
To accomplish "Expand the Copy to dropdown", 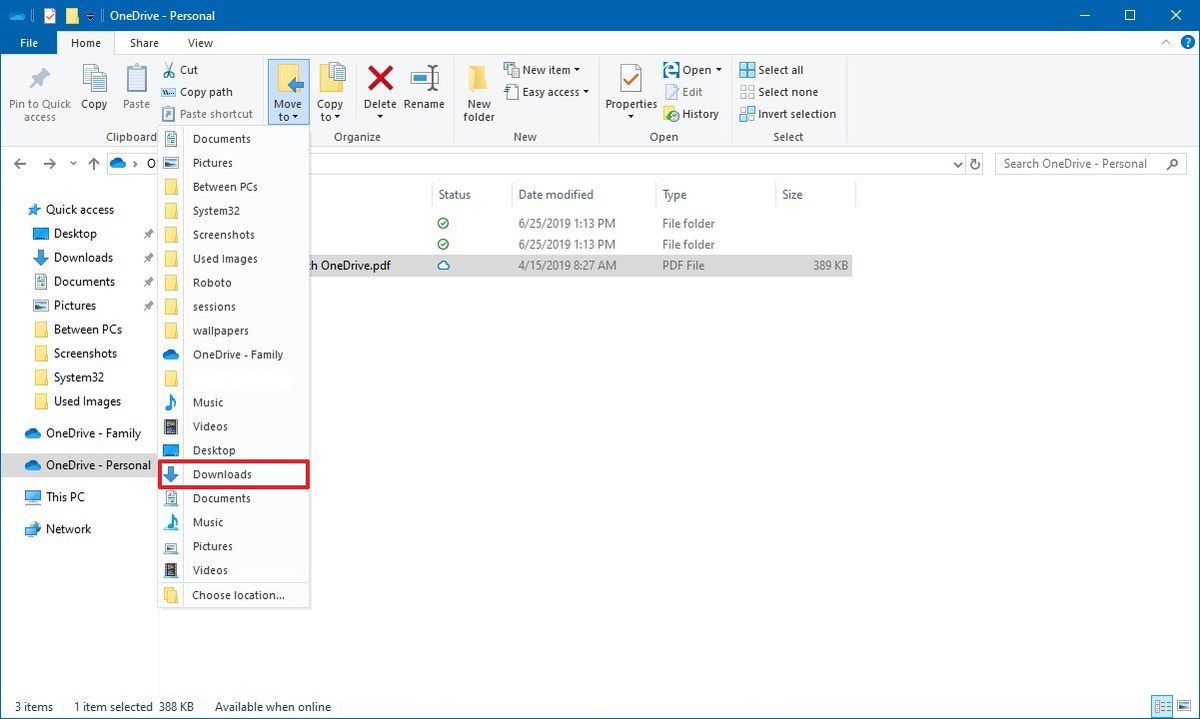I will tap(331, 117).
